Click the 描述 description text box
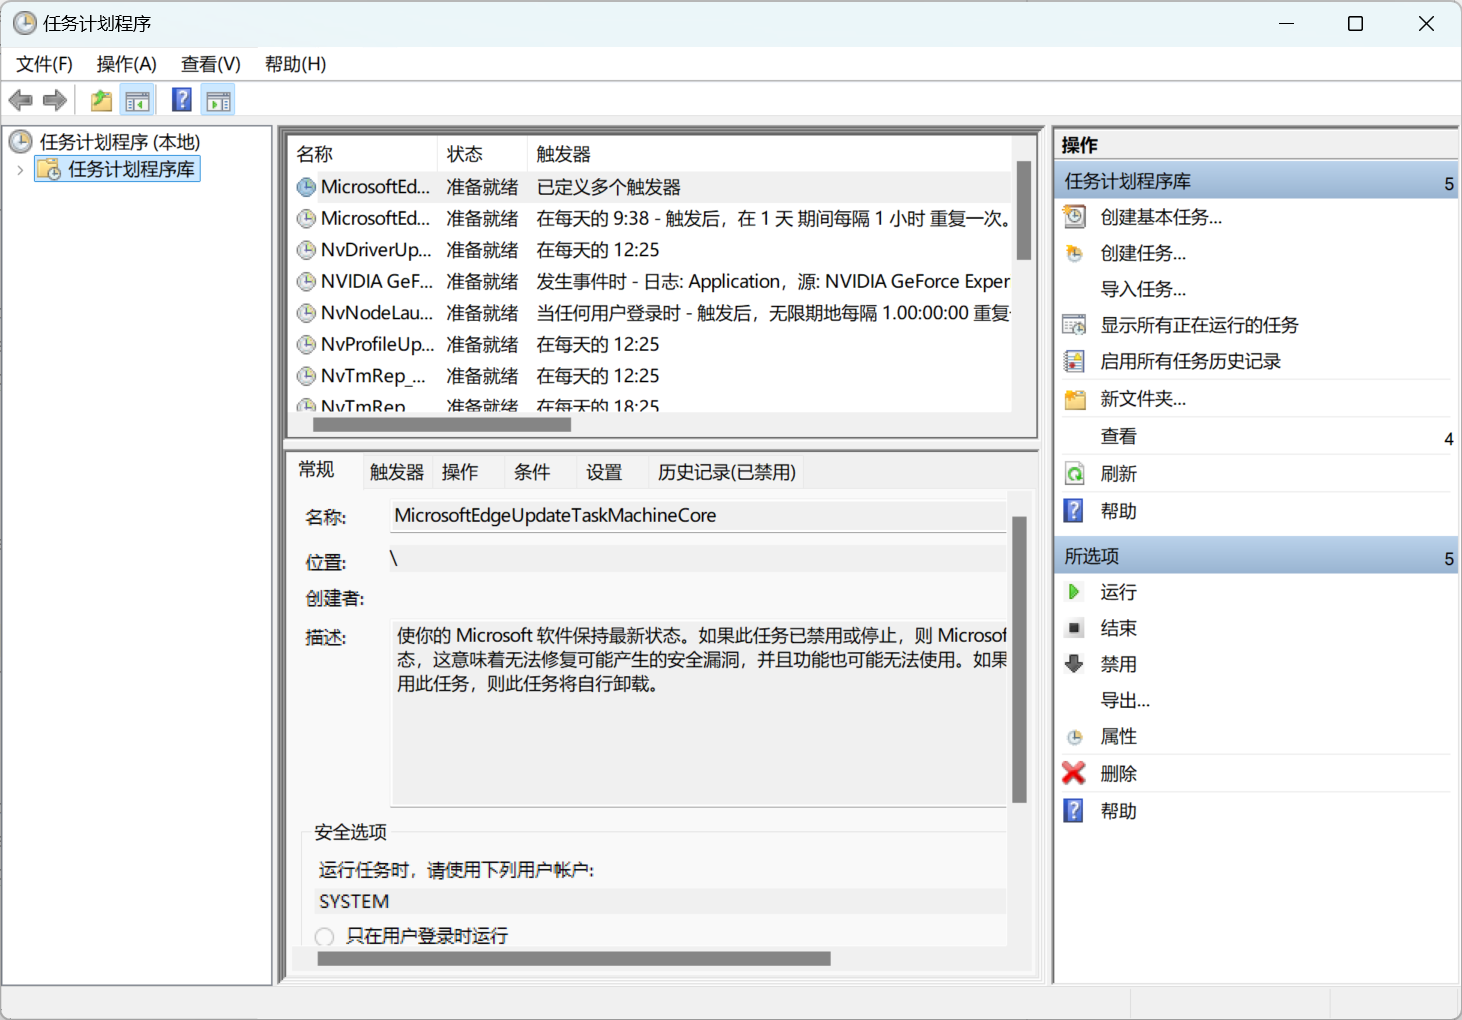The width and height of the screenshot is (1462, 1020). [x=698, y=712]
